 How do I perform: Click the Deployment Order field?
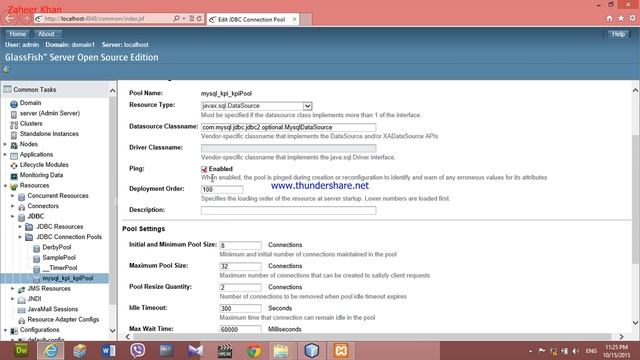pyautogui.click(x=222, y=189)
